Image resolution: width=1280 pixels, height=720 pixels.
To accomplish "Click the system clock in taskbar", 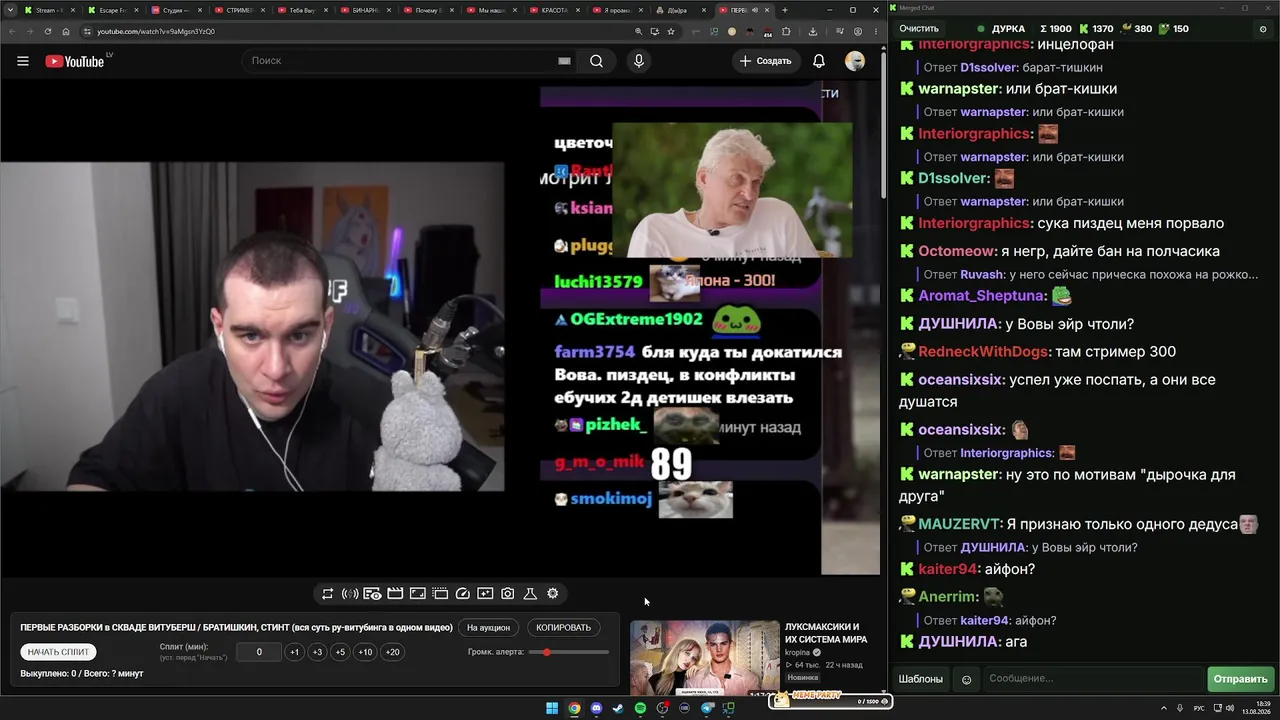I will coord(1256,708).
